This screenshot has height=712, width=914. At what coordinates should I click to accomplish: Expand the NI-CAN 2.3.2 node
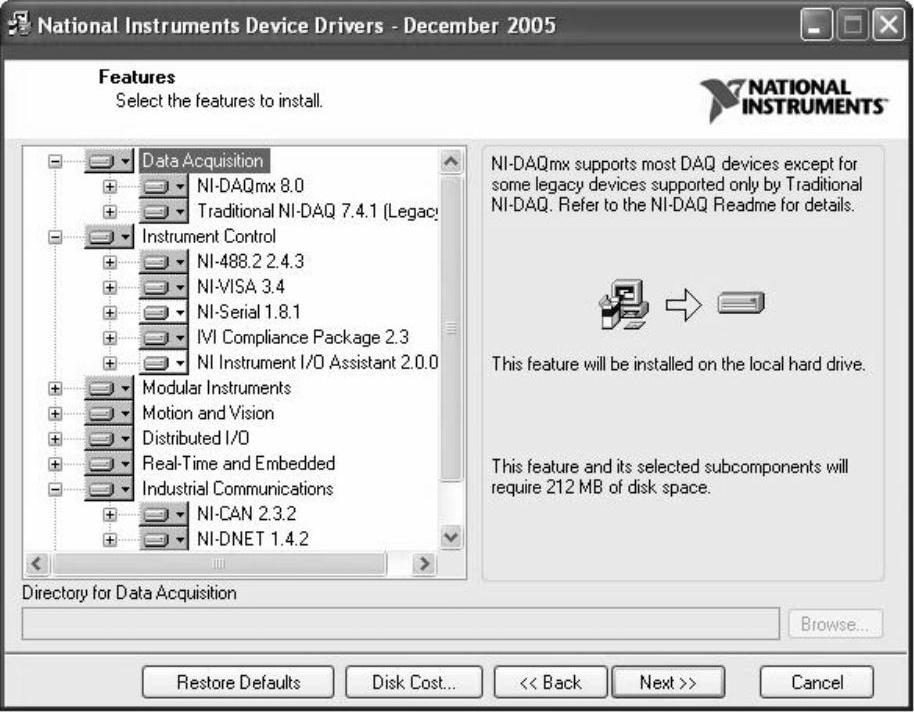(x=110, y=514)
